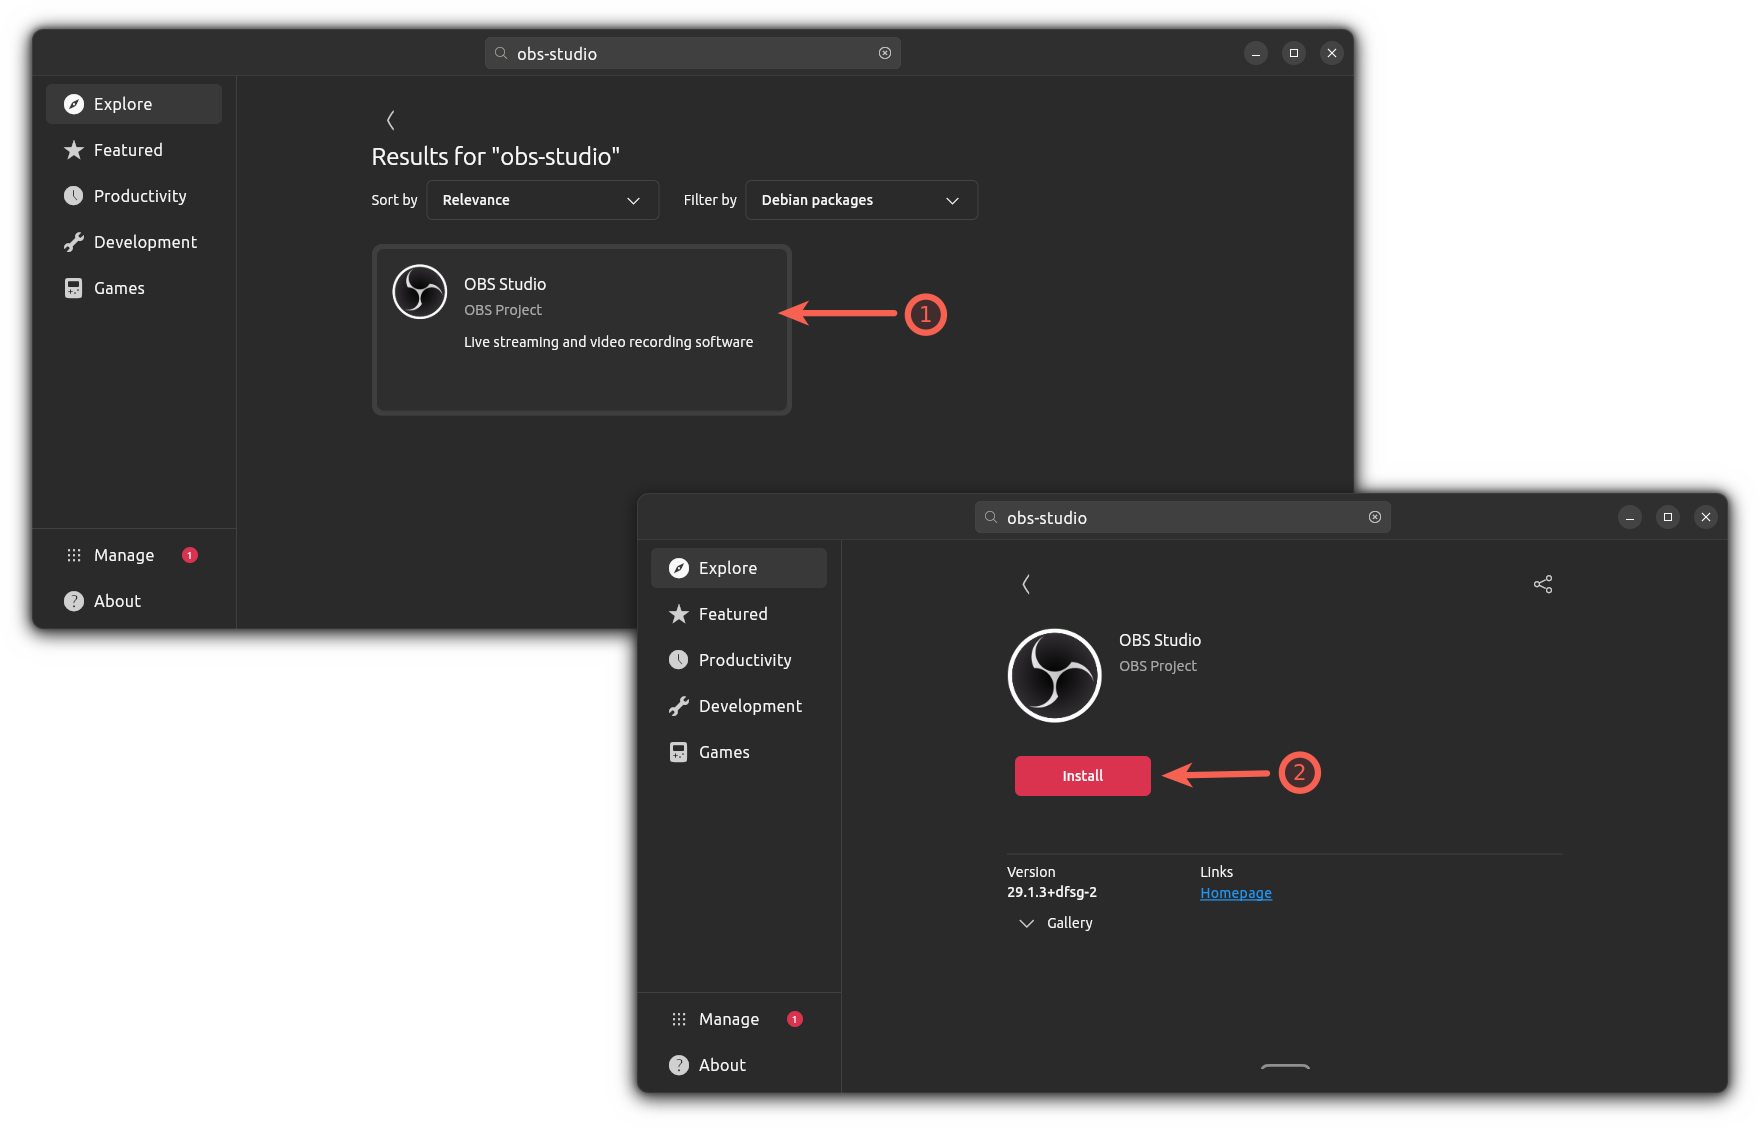Maximize the back App Center window
This screenshot has width=1762, height=1130.
point(1294,53)
